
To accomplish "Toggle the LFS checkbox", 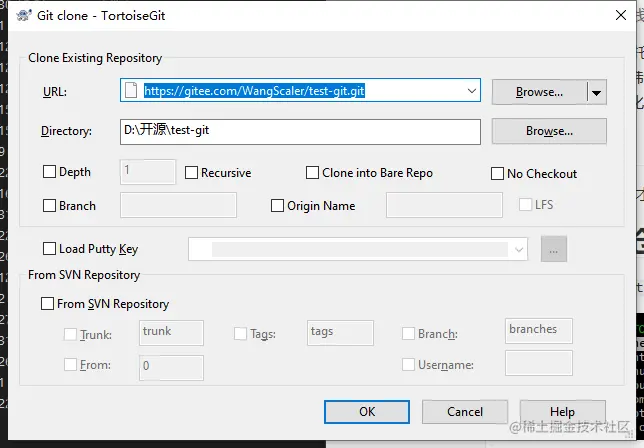I will (525, 204).
